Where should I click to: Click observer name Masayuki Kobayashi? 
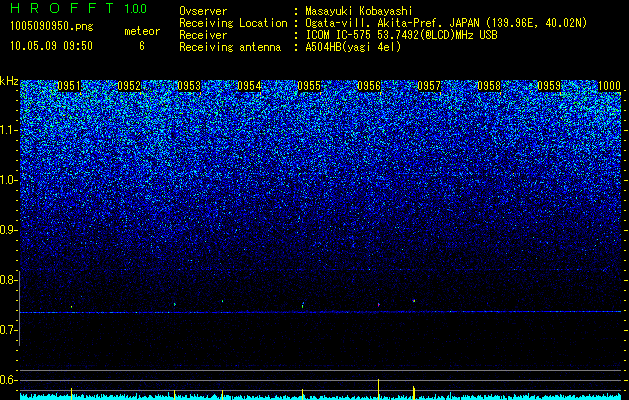358,11
